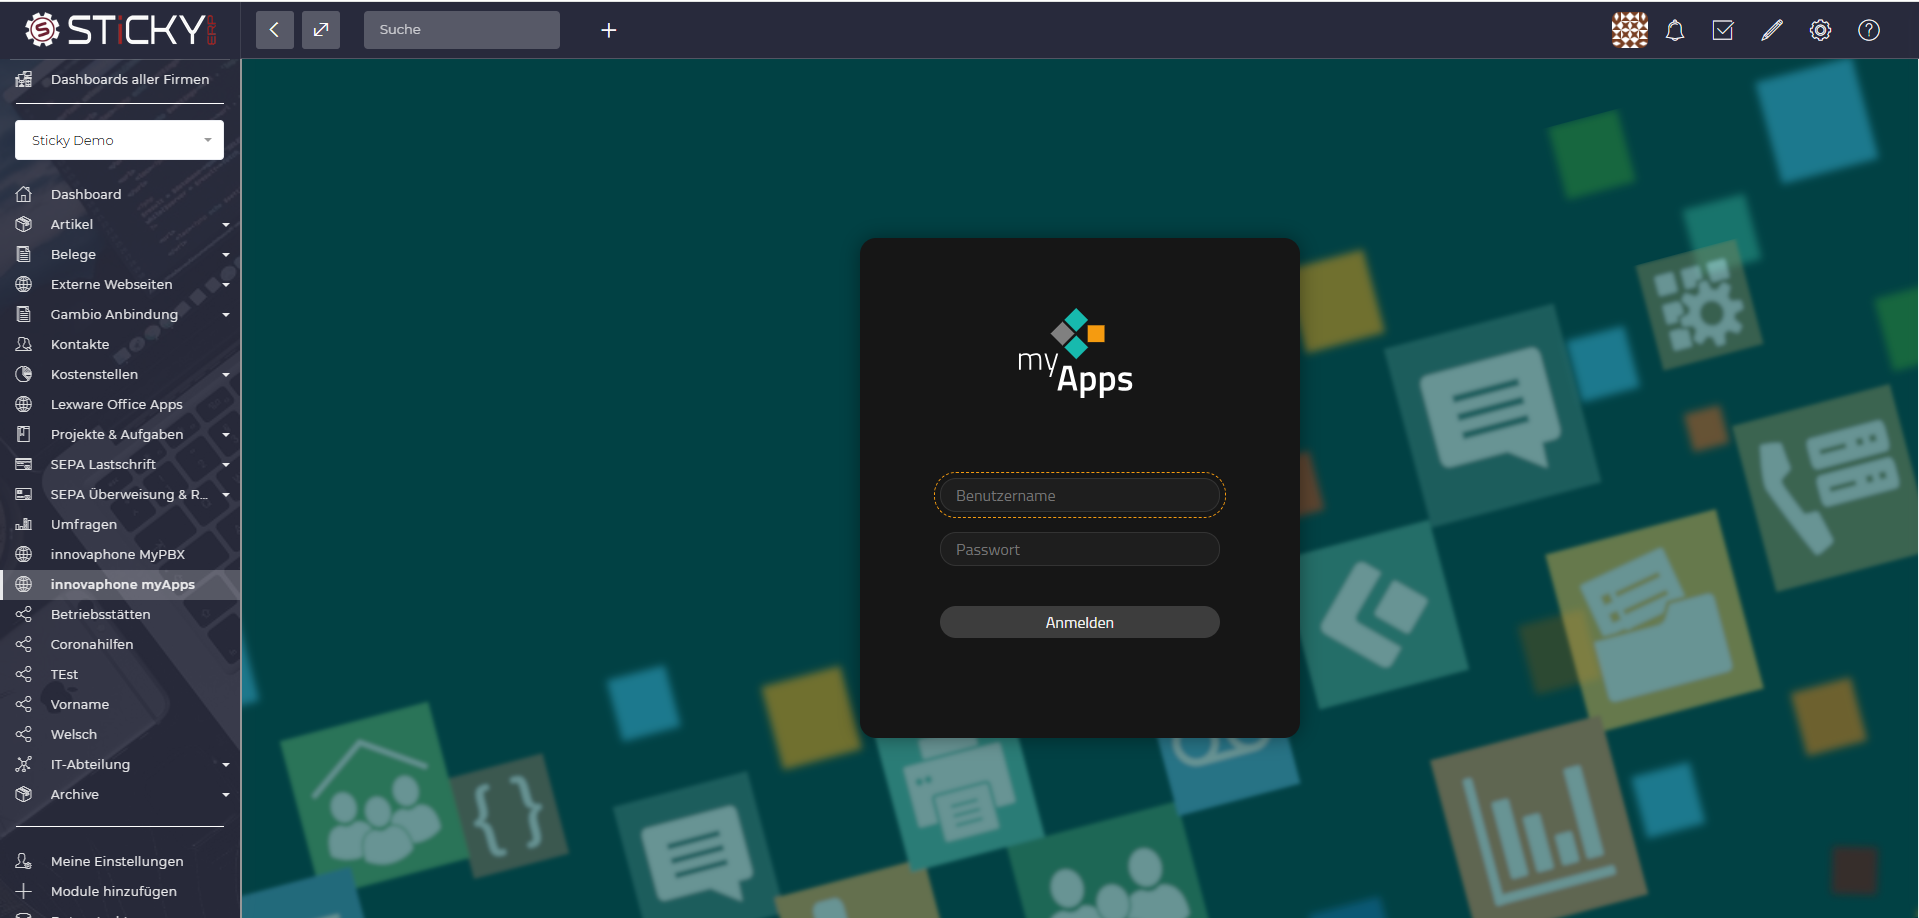Open Gambio Anbindung document icon

click(24, 314)
